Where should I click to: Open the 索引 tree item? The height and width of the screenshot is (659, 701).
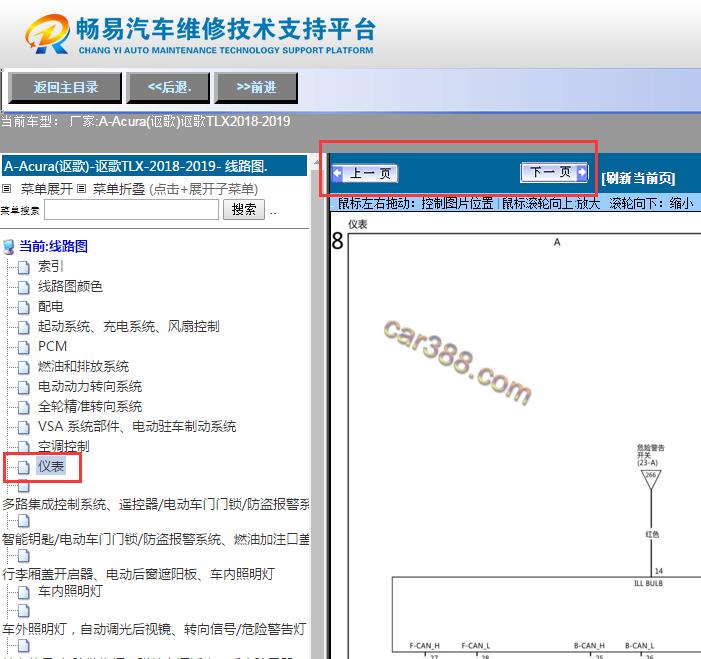[50, 266]
